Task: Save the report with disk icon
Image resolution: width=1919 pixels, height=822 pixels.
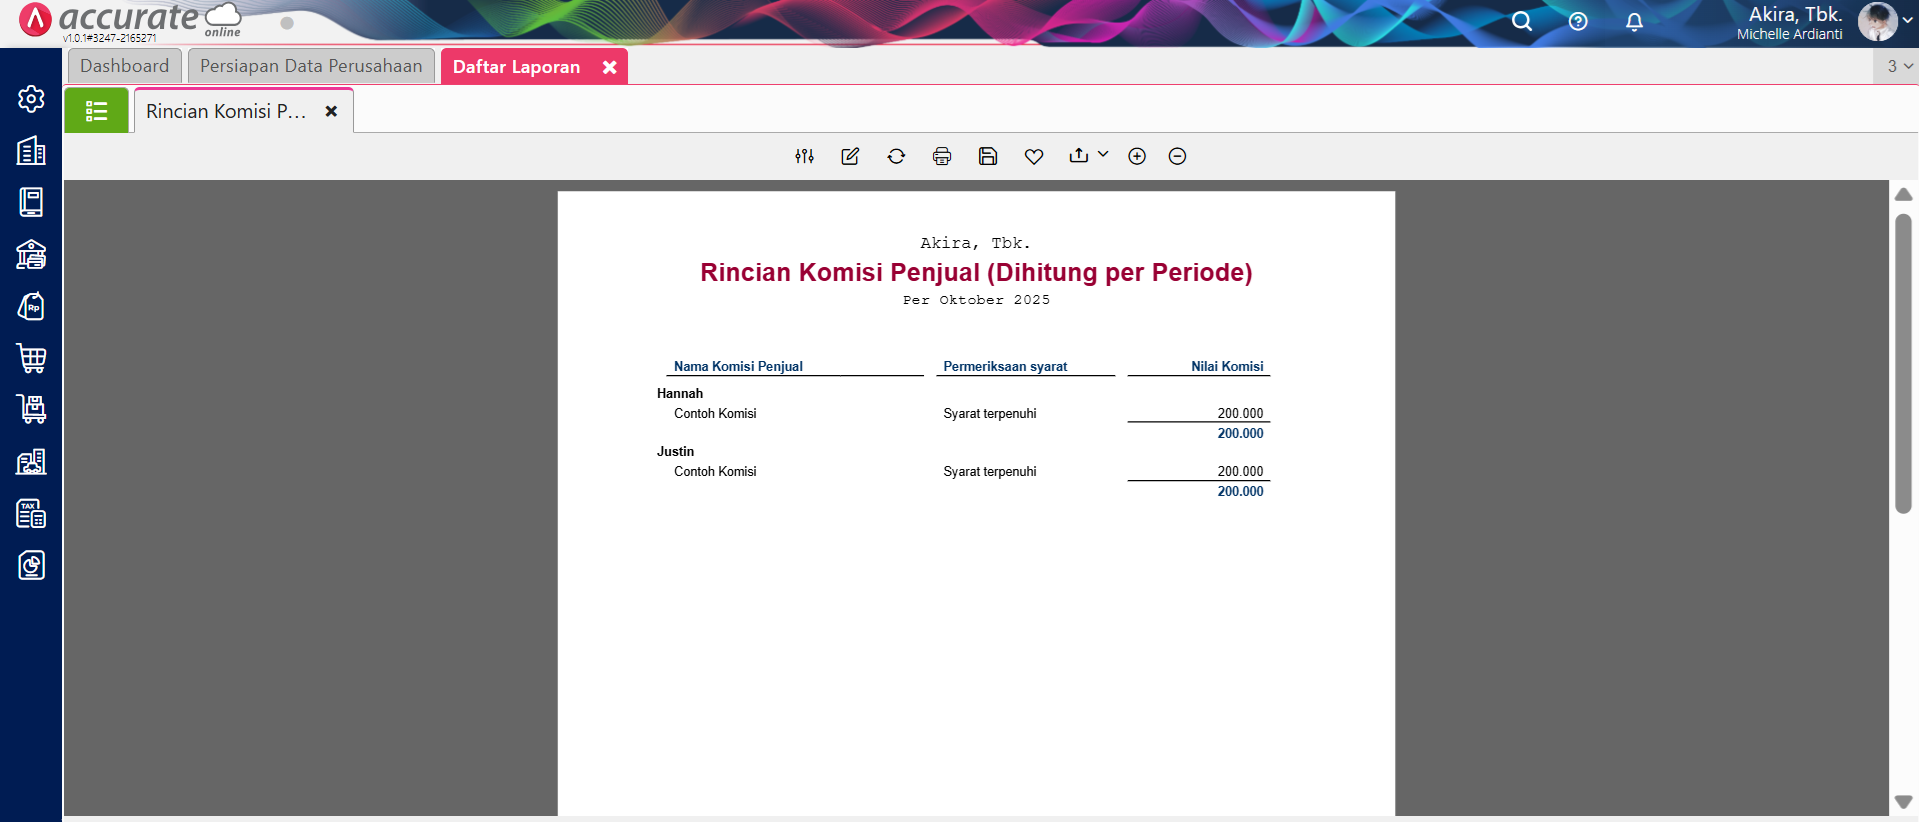Action: pos(988,156)
